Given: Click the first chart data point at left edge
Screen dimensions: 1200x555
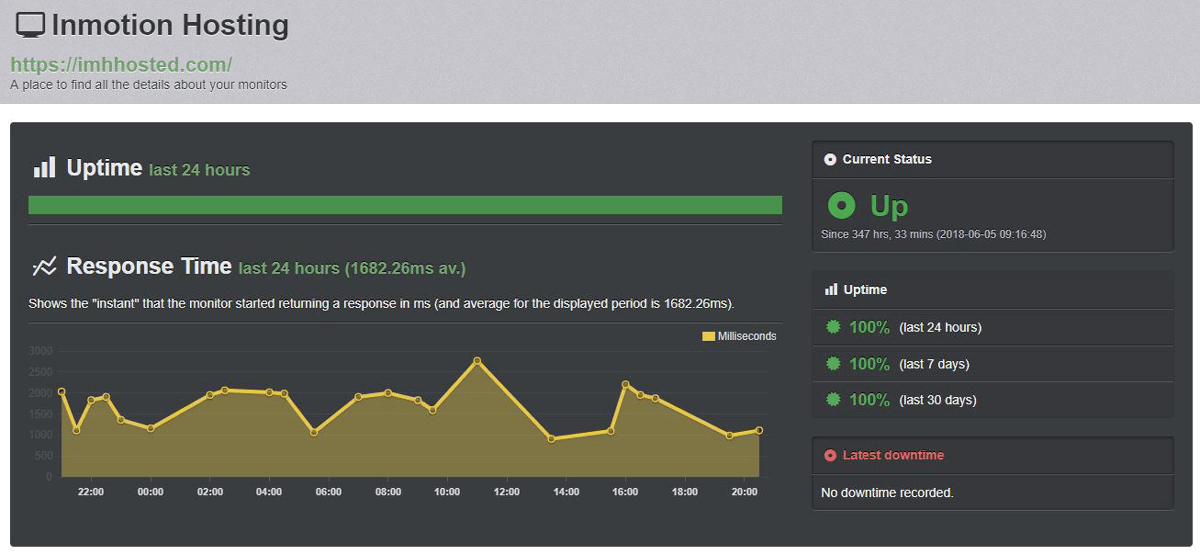Looking at the screenshot, I should pos(61,392).
